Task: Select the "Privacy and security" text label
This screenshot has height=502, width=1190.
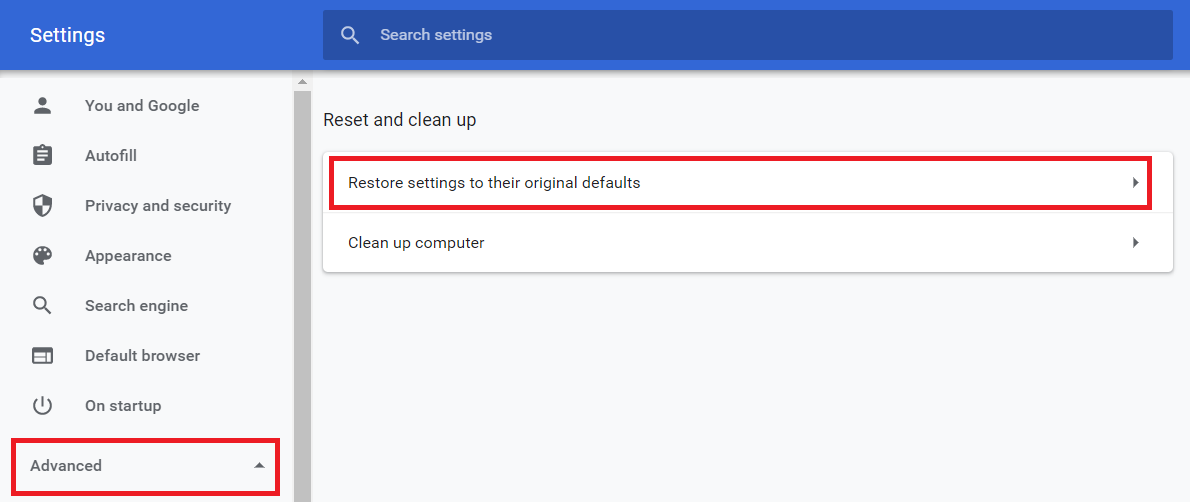Action: click(x=158, y=206)
